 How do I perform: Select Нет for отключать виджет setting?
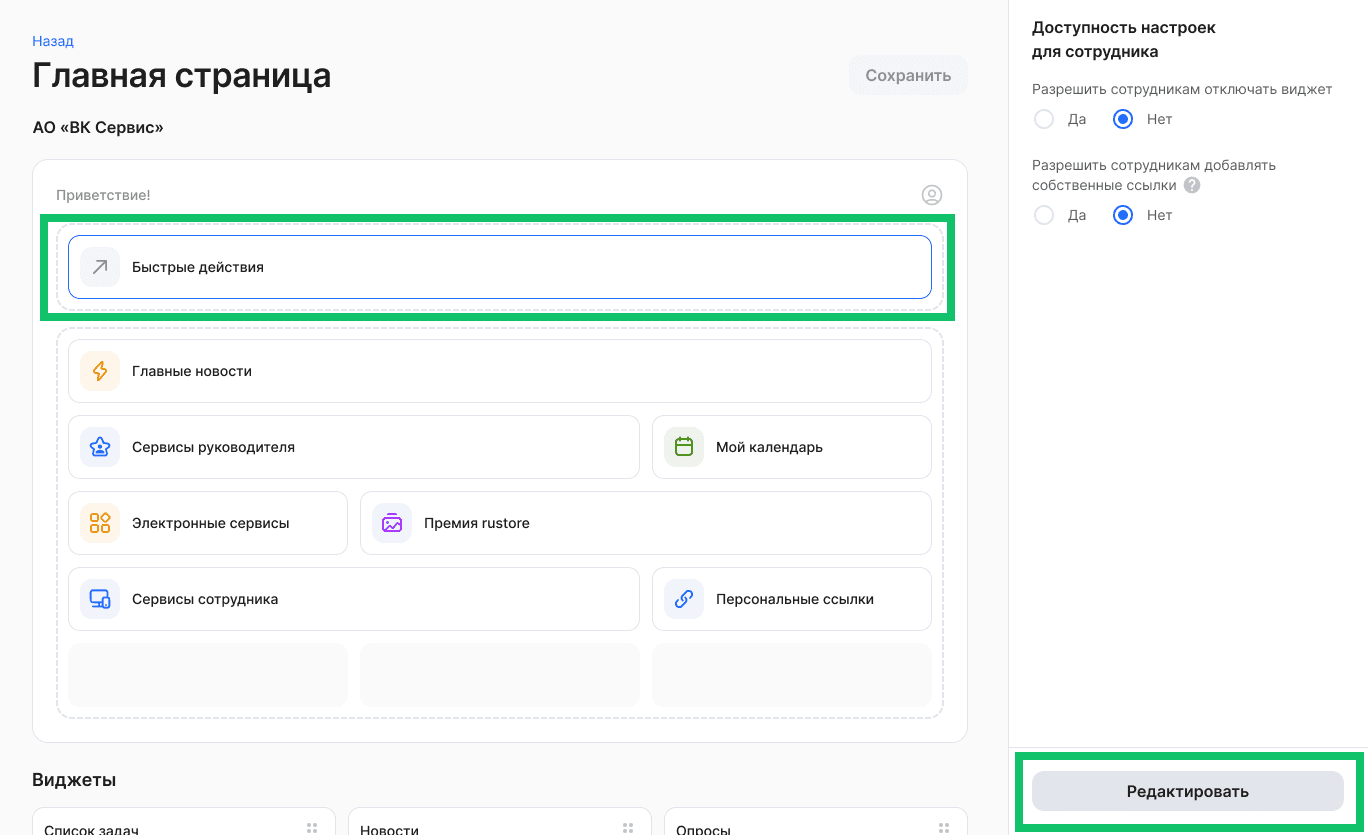1122,118
